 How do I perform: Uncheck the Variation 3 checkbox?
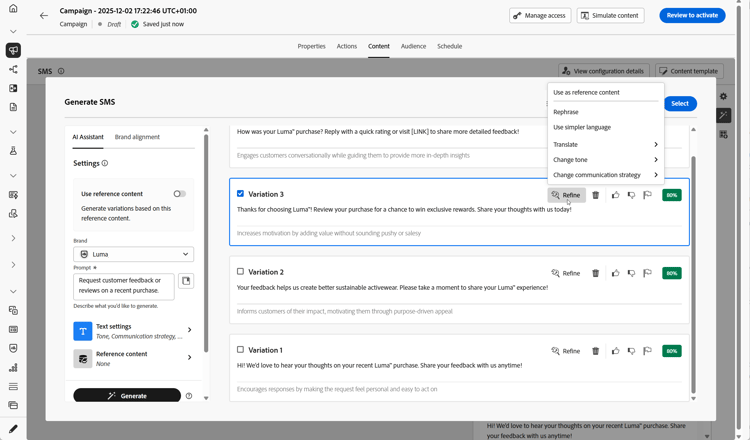(240, 194)
